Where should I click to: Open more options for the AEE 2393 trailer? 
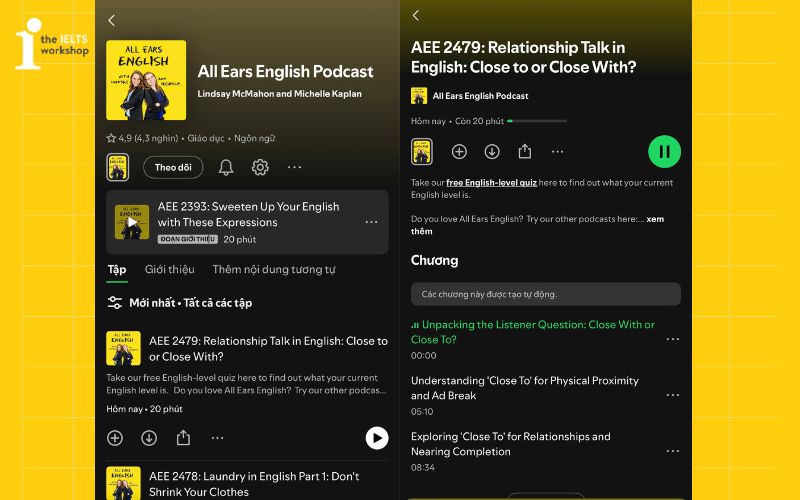pyautogui.click(x=371, y=222)
